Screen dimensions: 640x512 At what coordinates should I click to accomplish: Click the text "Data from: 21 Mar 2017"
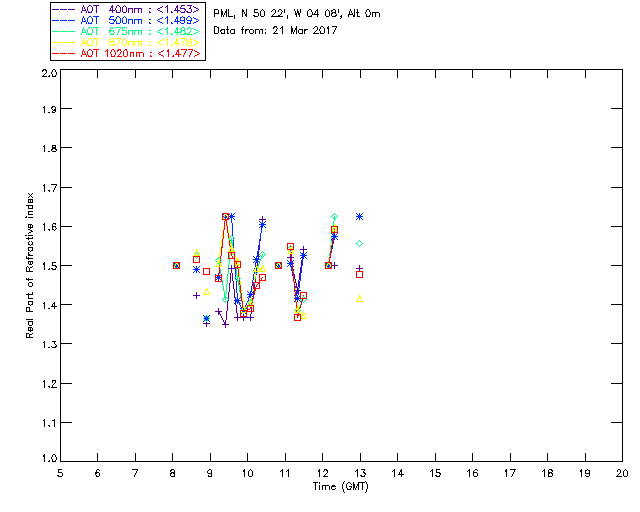(x=275, y=30)
